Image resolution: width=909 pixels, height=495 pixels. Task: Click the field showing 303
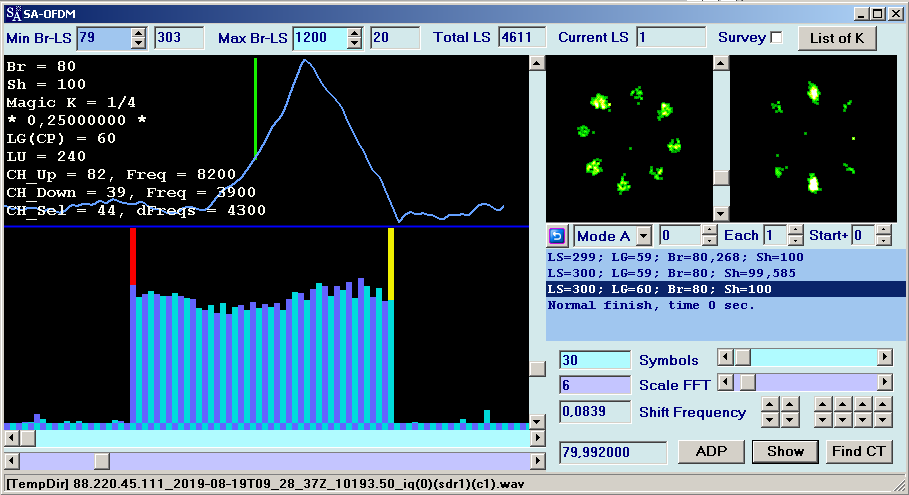pos(179,38)
